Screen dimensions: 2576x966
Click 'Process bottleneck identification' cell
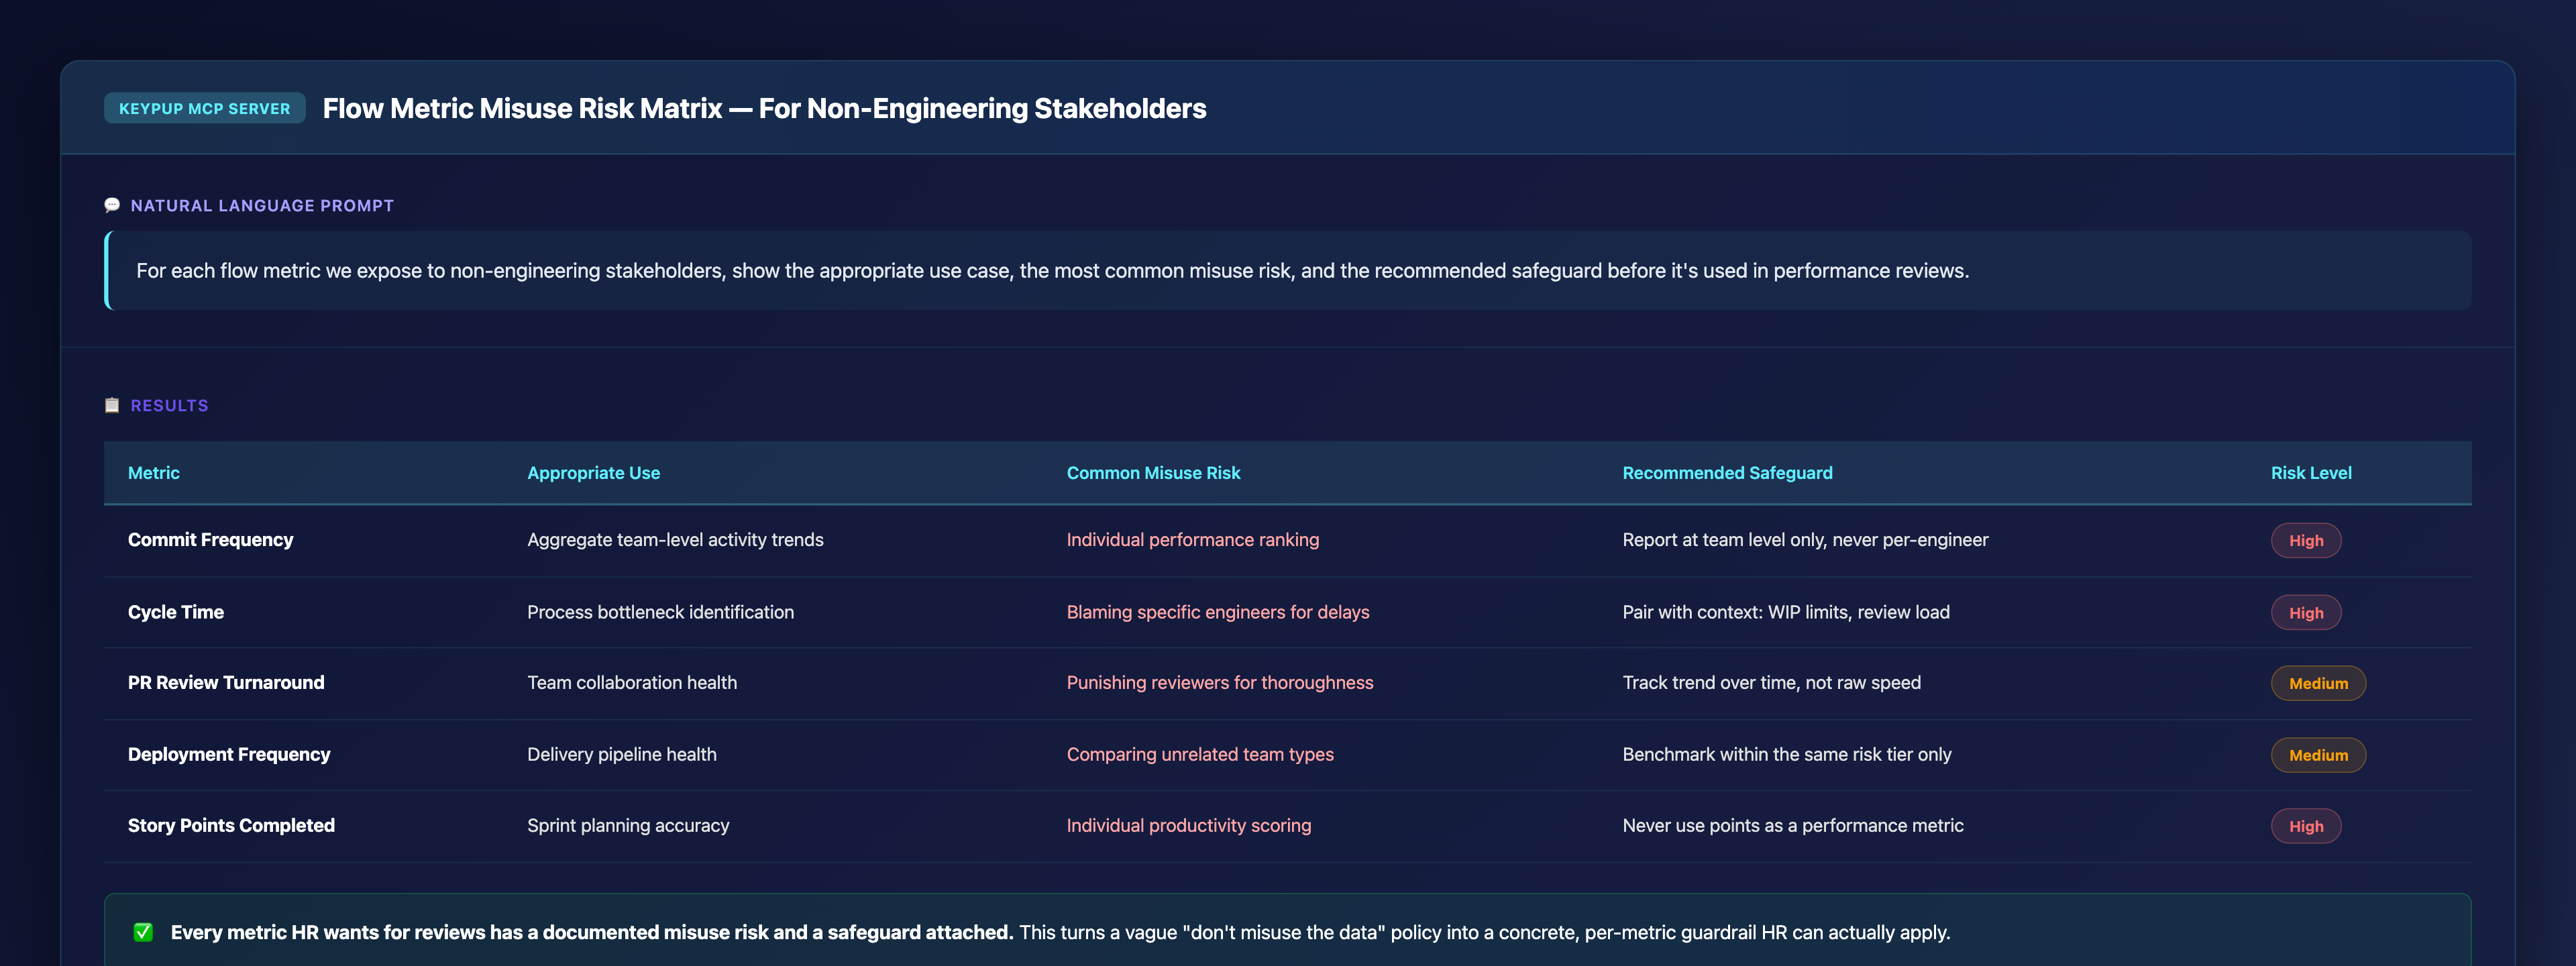pyautogui.click(x=660, y=612)
